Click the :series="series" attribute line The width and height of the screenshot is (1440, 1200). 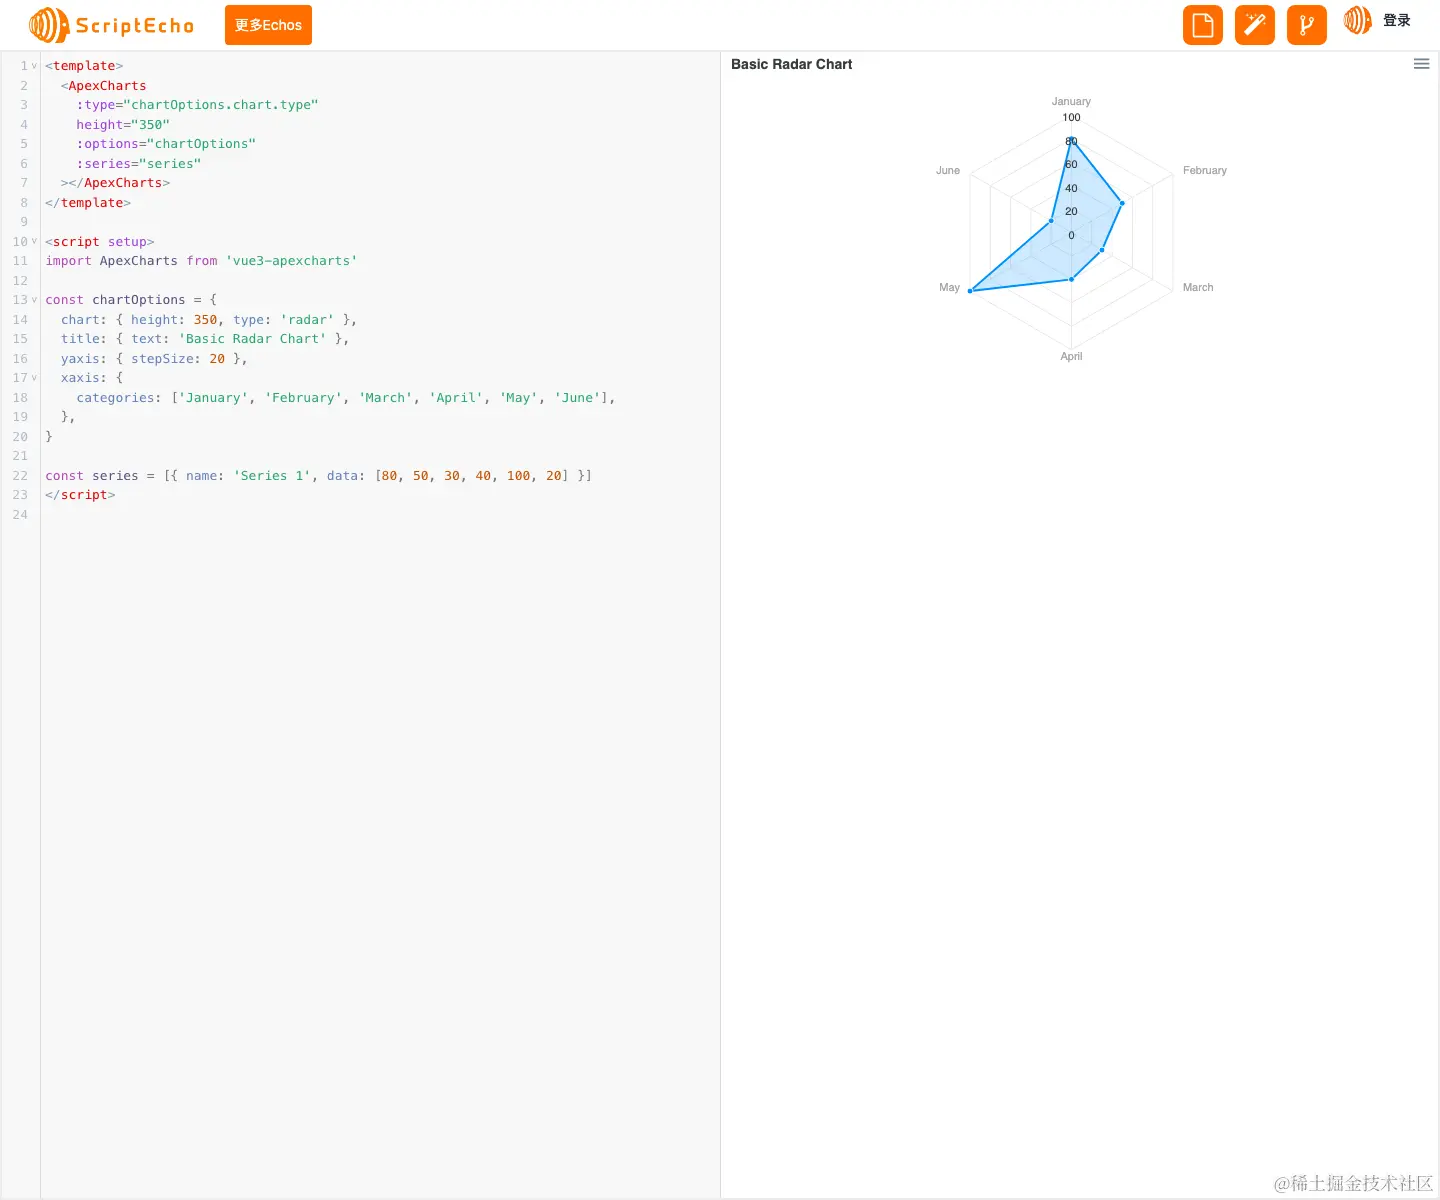pyautogui.click(x=139, y=164)
